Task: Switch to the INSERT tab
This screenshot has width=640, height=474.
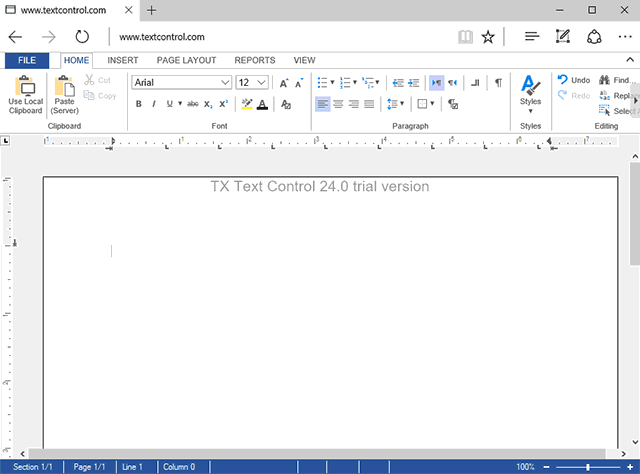Action: coord(123,60)
